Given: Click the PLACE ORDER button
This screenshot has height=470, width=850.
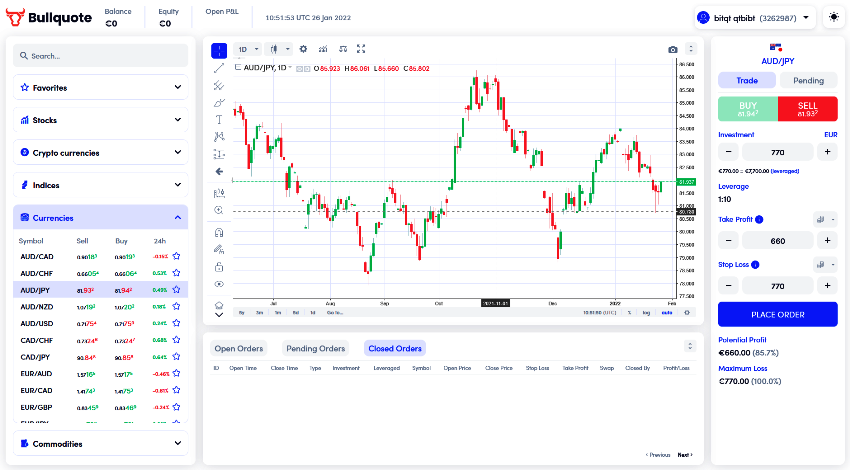Looking at the screenshot, I should tap(777, 314).
